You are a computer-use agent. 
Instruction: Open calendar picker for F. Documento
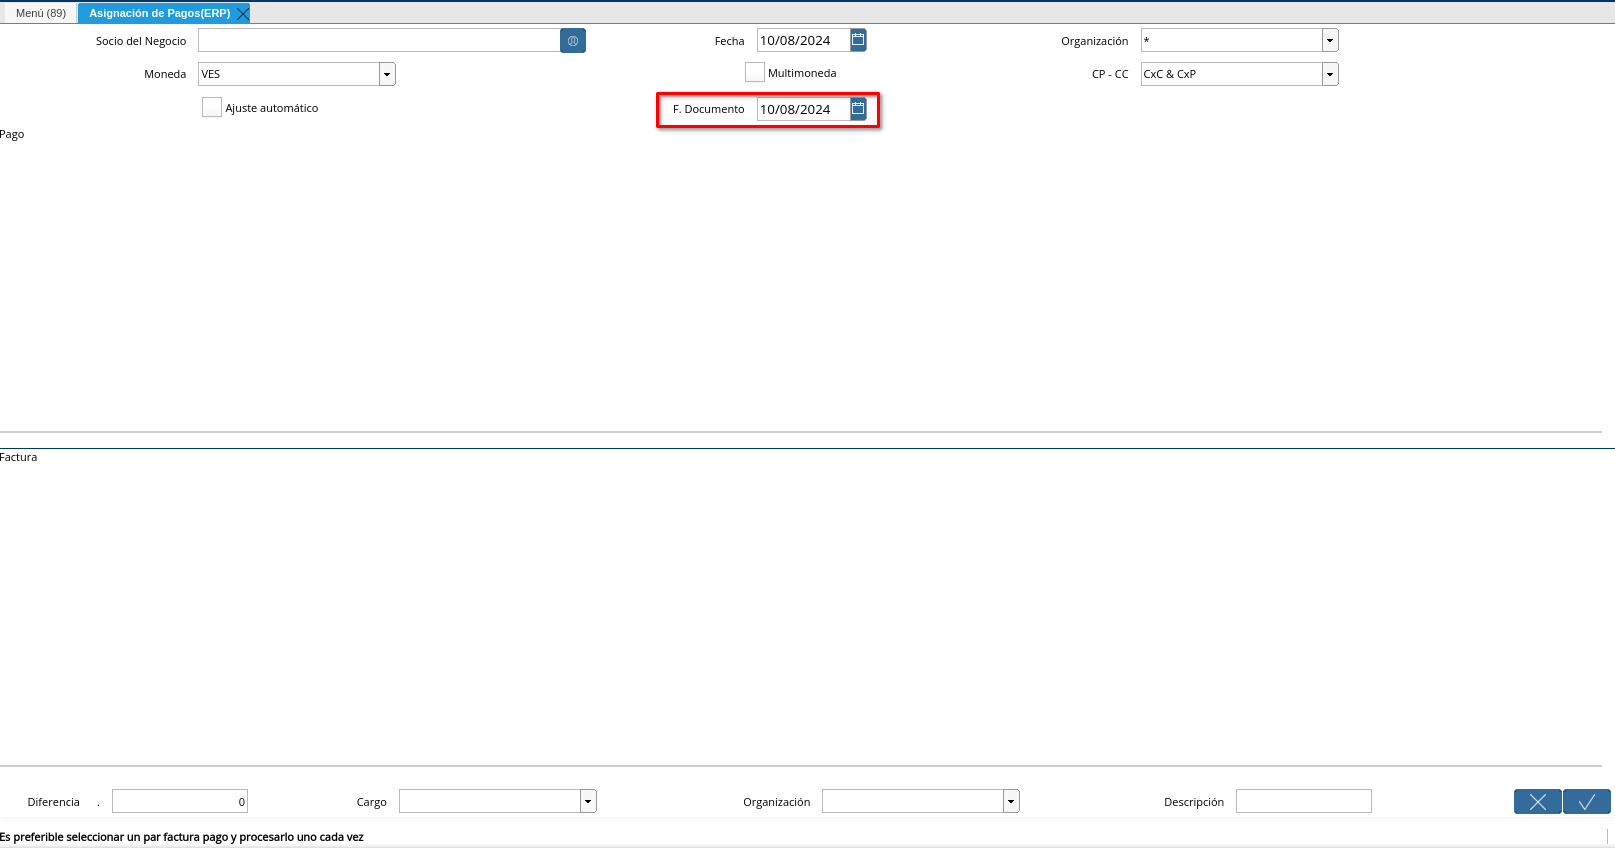pos(858,109)
